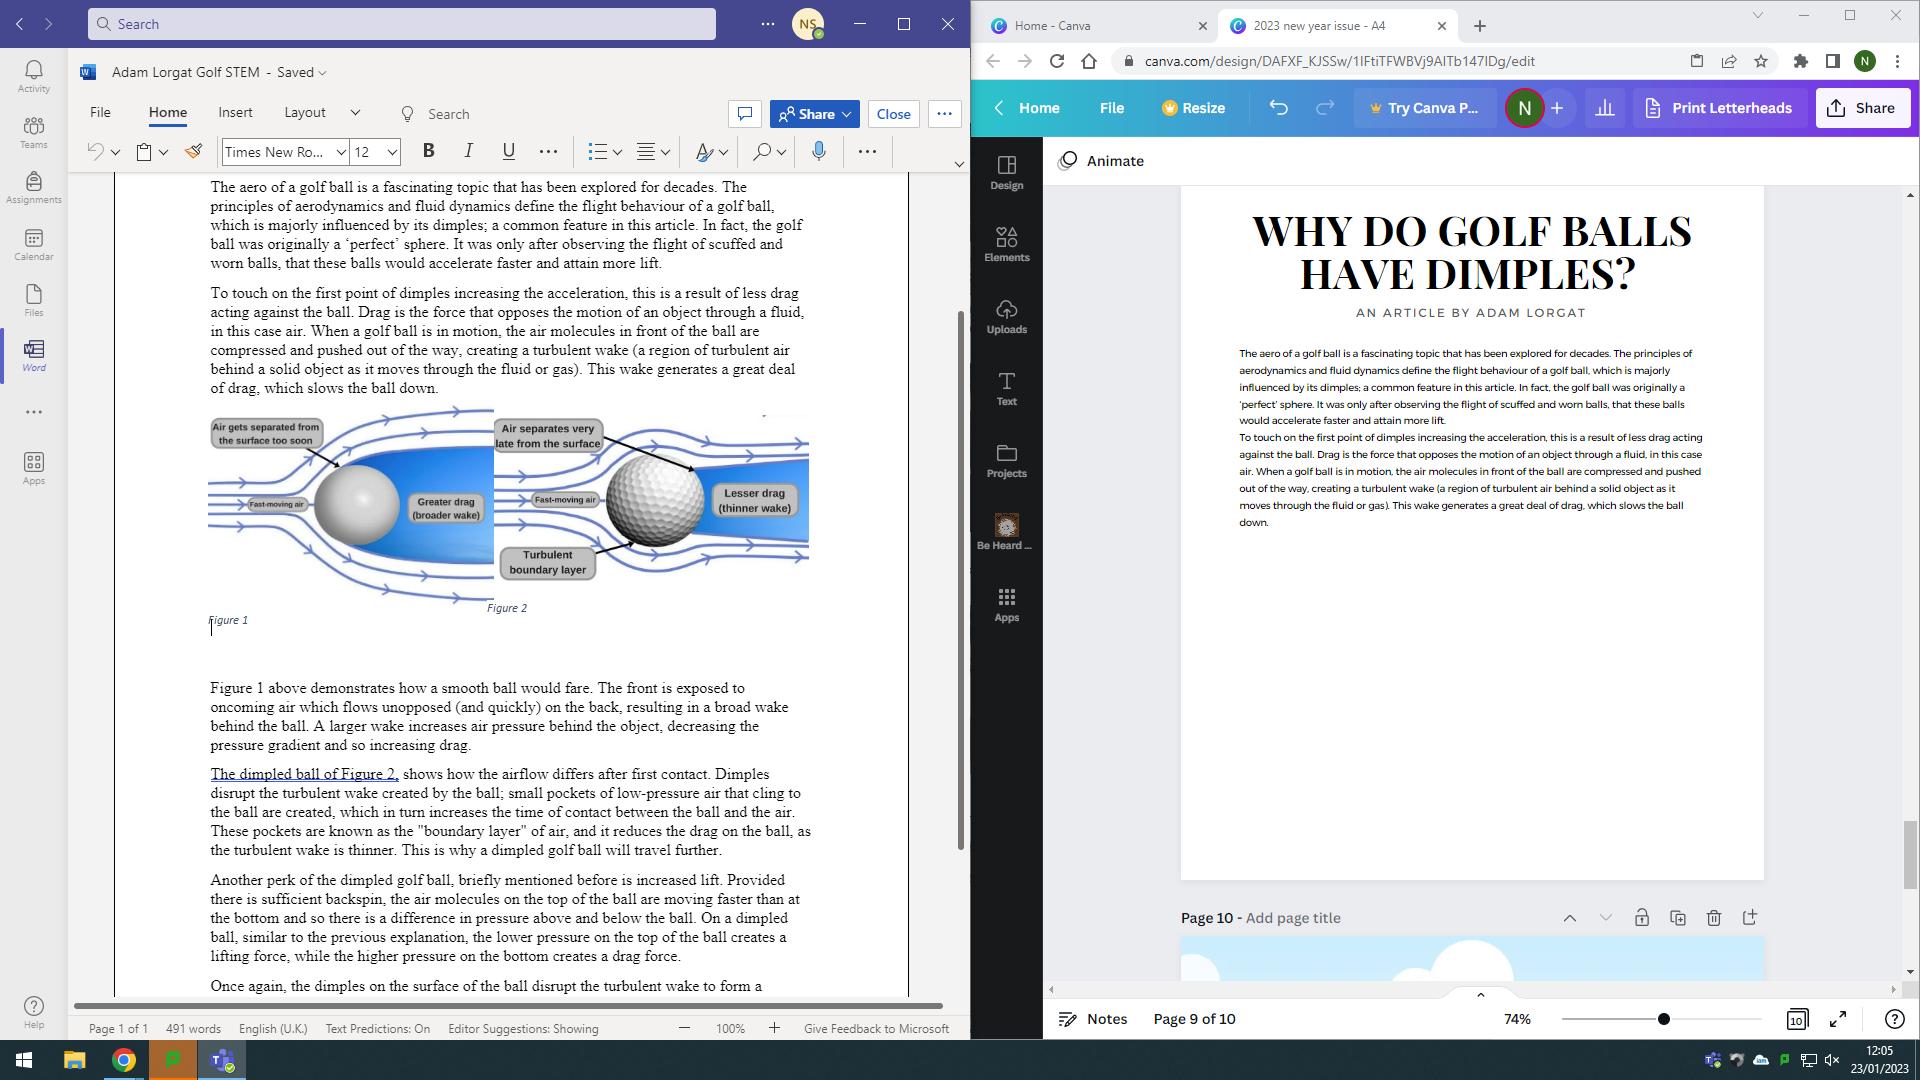Open the Canva File menu
This screenshot has height=1080, width=1920.
(1111, 108)
